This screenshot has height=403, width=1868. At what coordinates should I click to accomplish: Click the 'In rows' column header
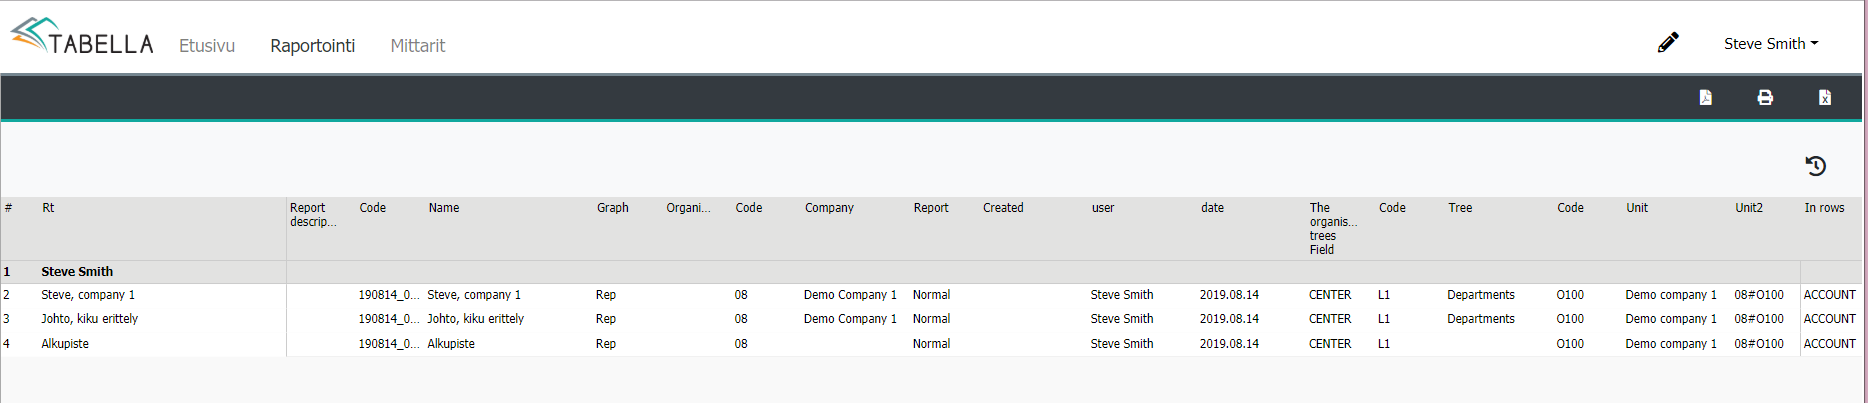(1824, 208)
